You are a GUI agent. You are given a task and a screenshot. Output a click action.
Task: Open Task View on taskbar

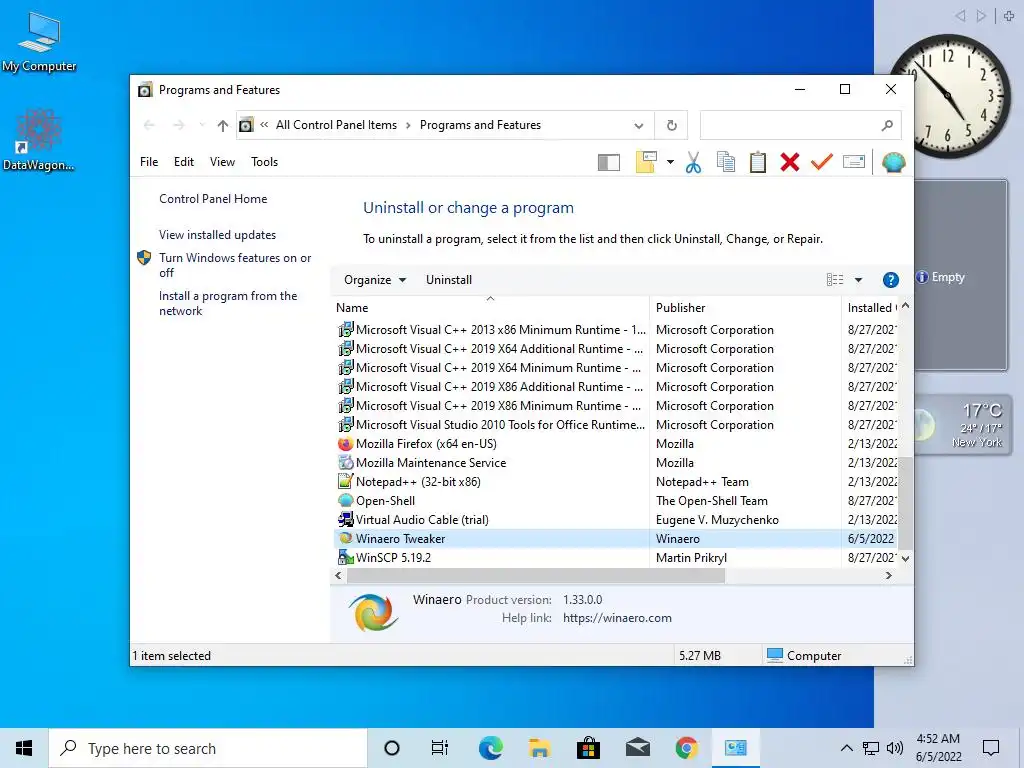pos(440,748)
